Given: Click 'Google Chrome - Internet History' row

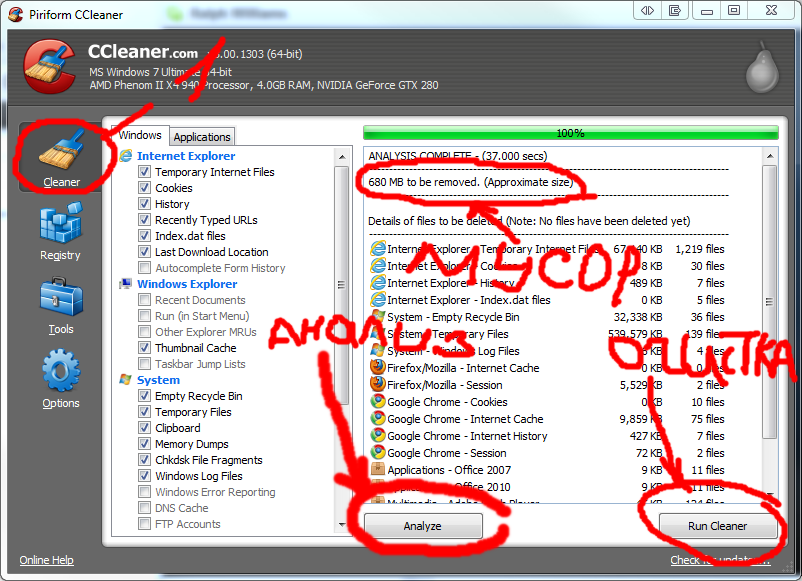Looking at the screenshot, I should pos(547,436).
